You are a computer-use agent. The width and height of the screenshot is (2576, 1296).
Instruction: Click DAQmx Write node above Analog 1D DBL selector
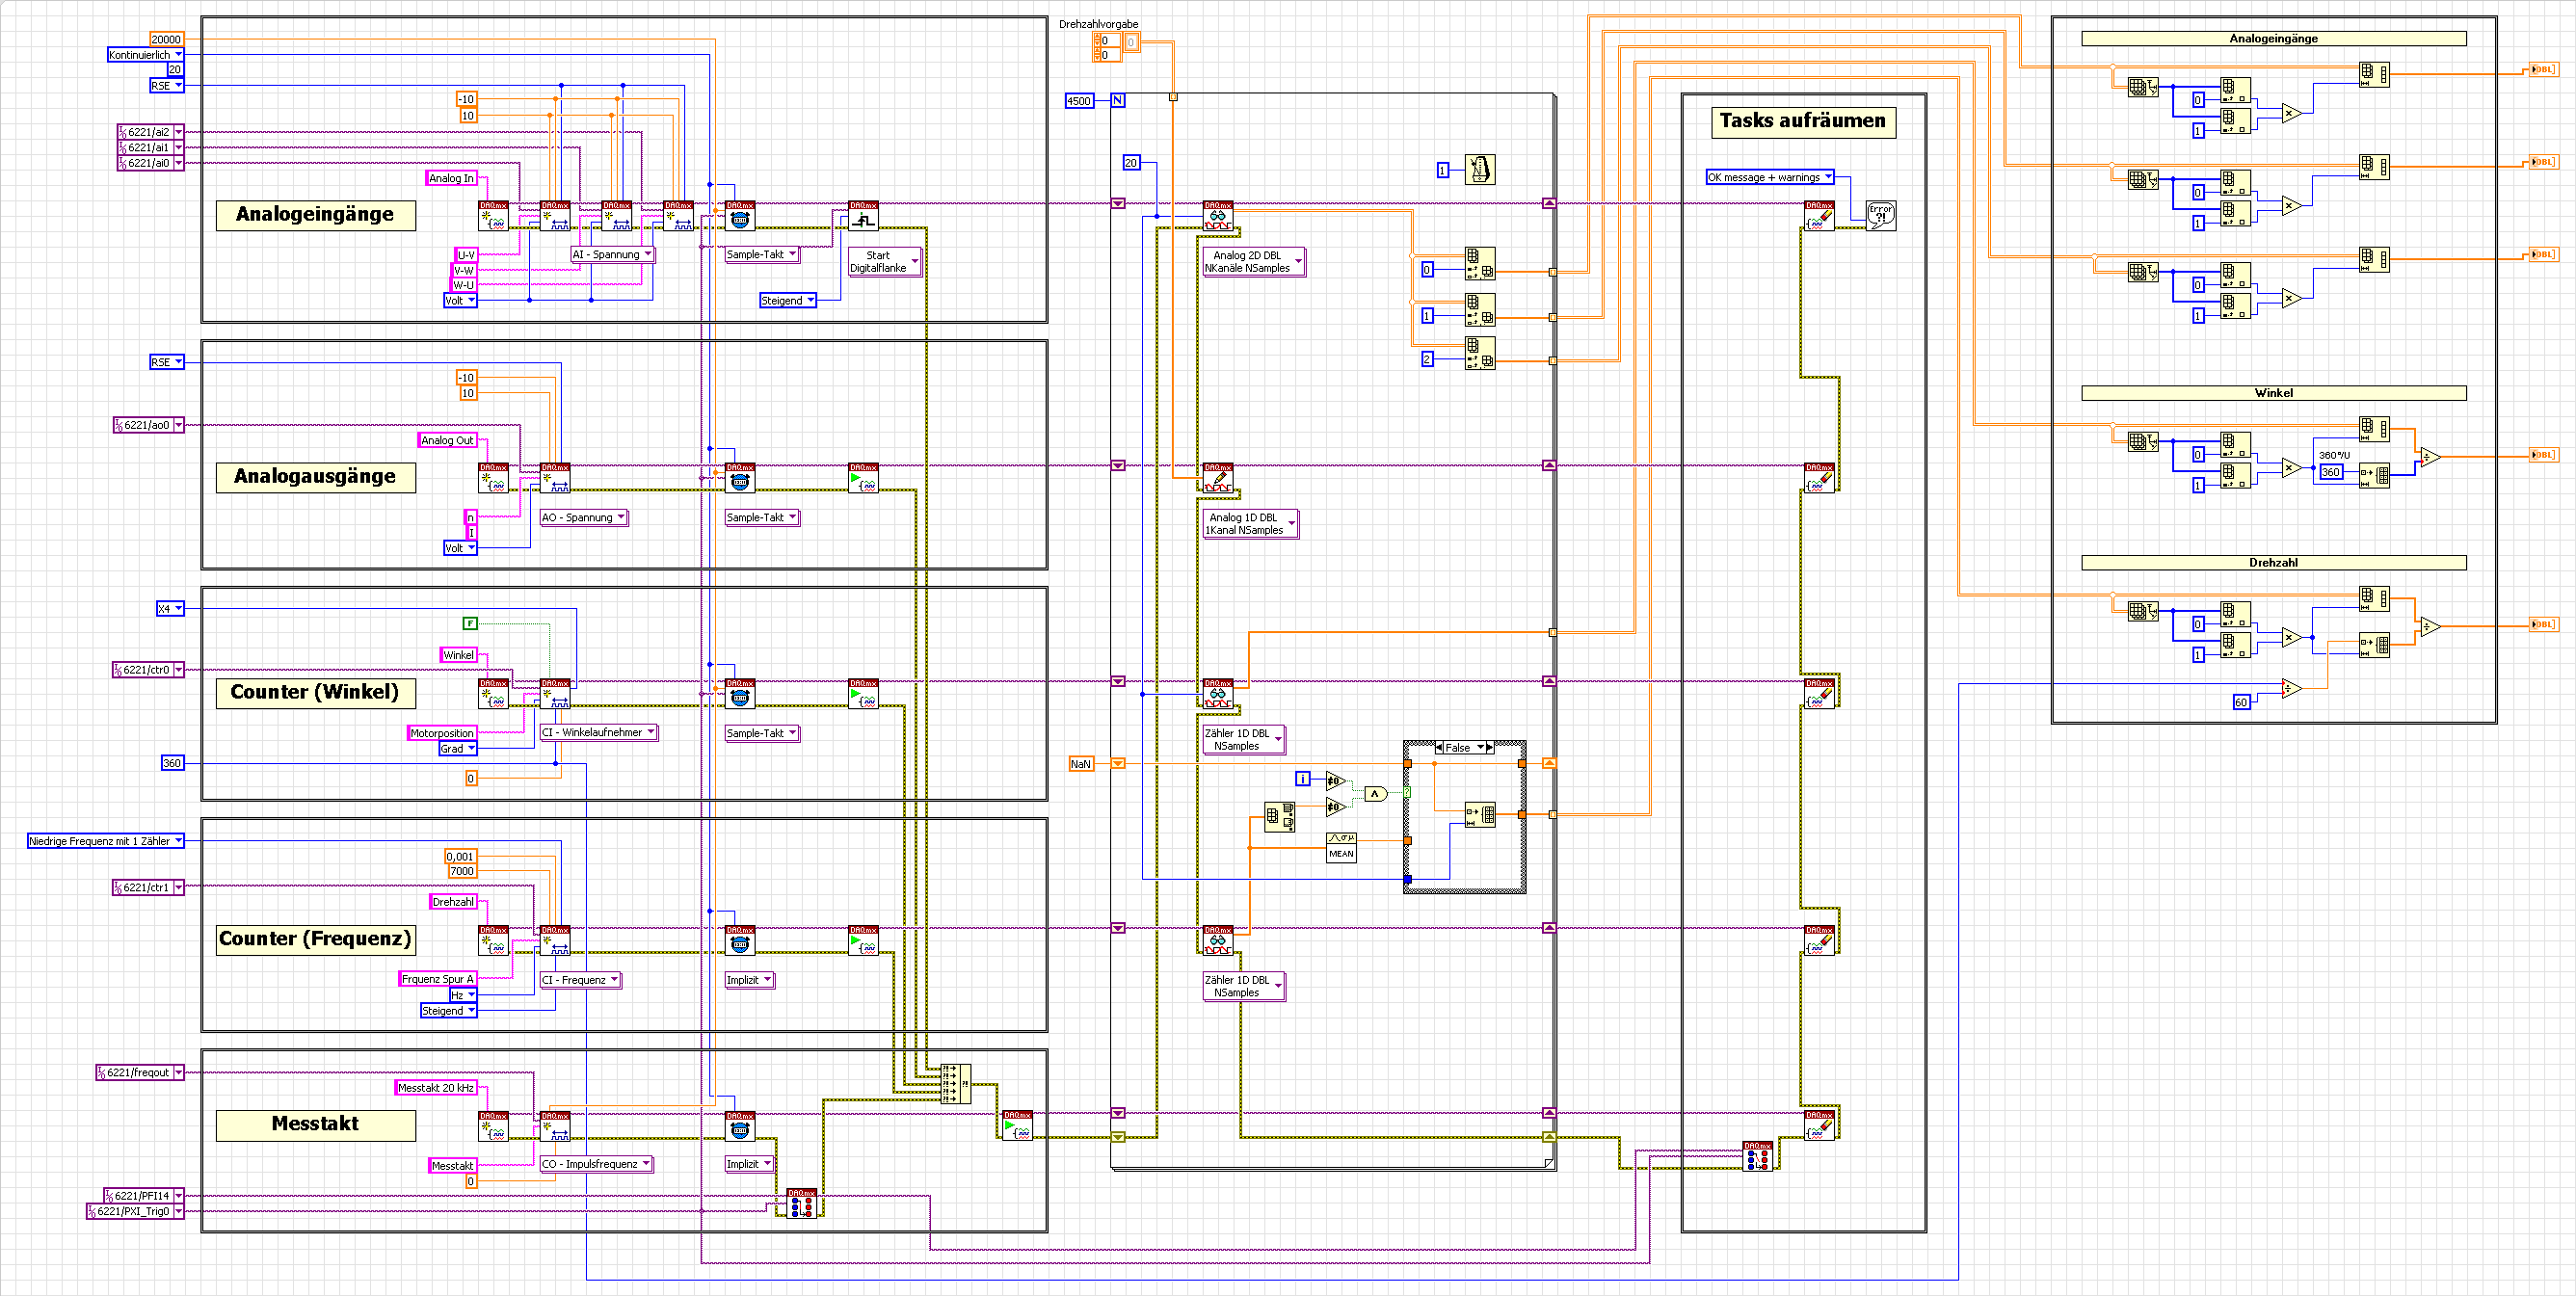tap(1217, 478)
